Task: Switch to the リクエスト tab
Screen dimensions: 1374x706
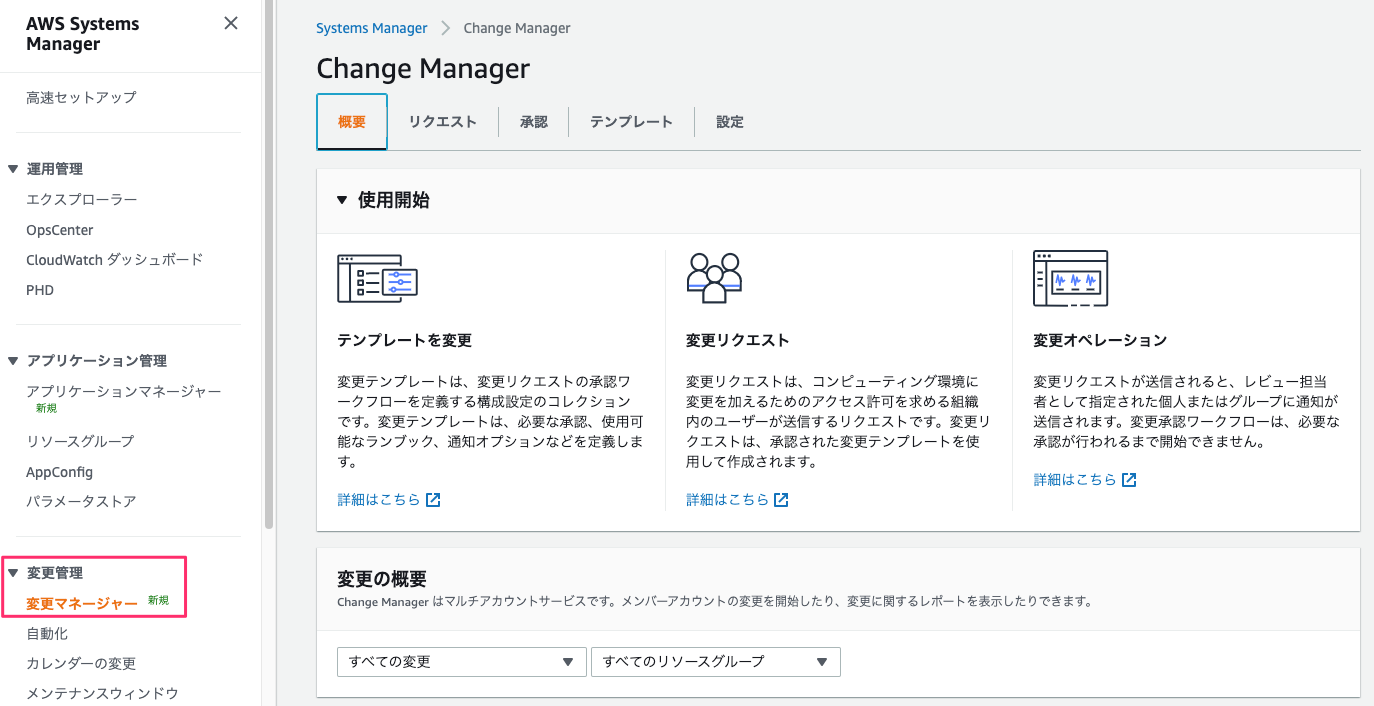Action: pyautogui.click(x=442, y=121)
